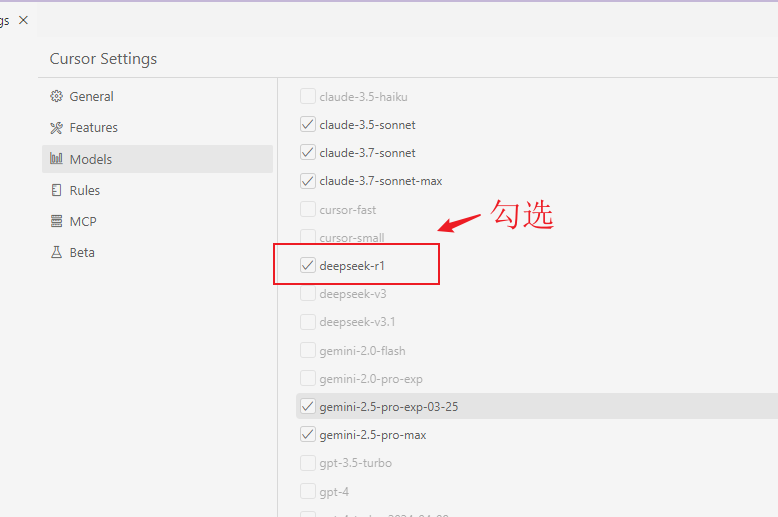Screen dimensions: 778x517
Task: Select the Models settings section
Action: click(157, 159)
